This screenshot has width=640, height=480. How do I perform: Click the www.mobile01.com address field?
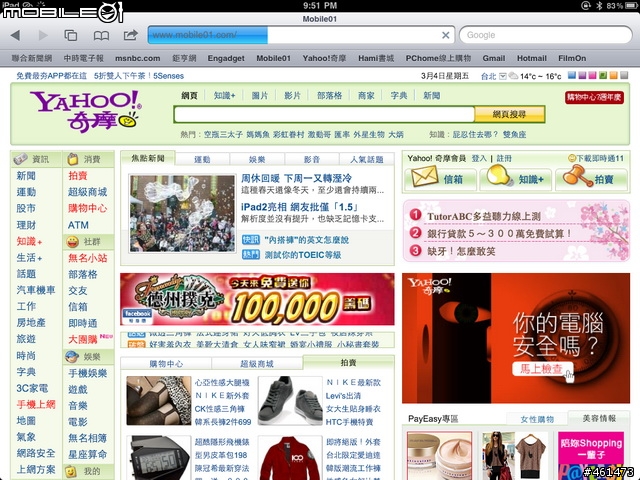(x=301, y=35)
